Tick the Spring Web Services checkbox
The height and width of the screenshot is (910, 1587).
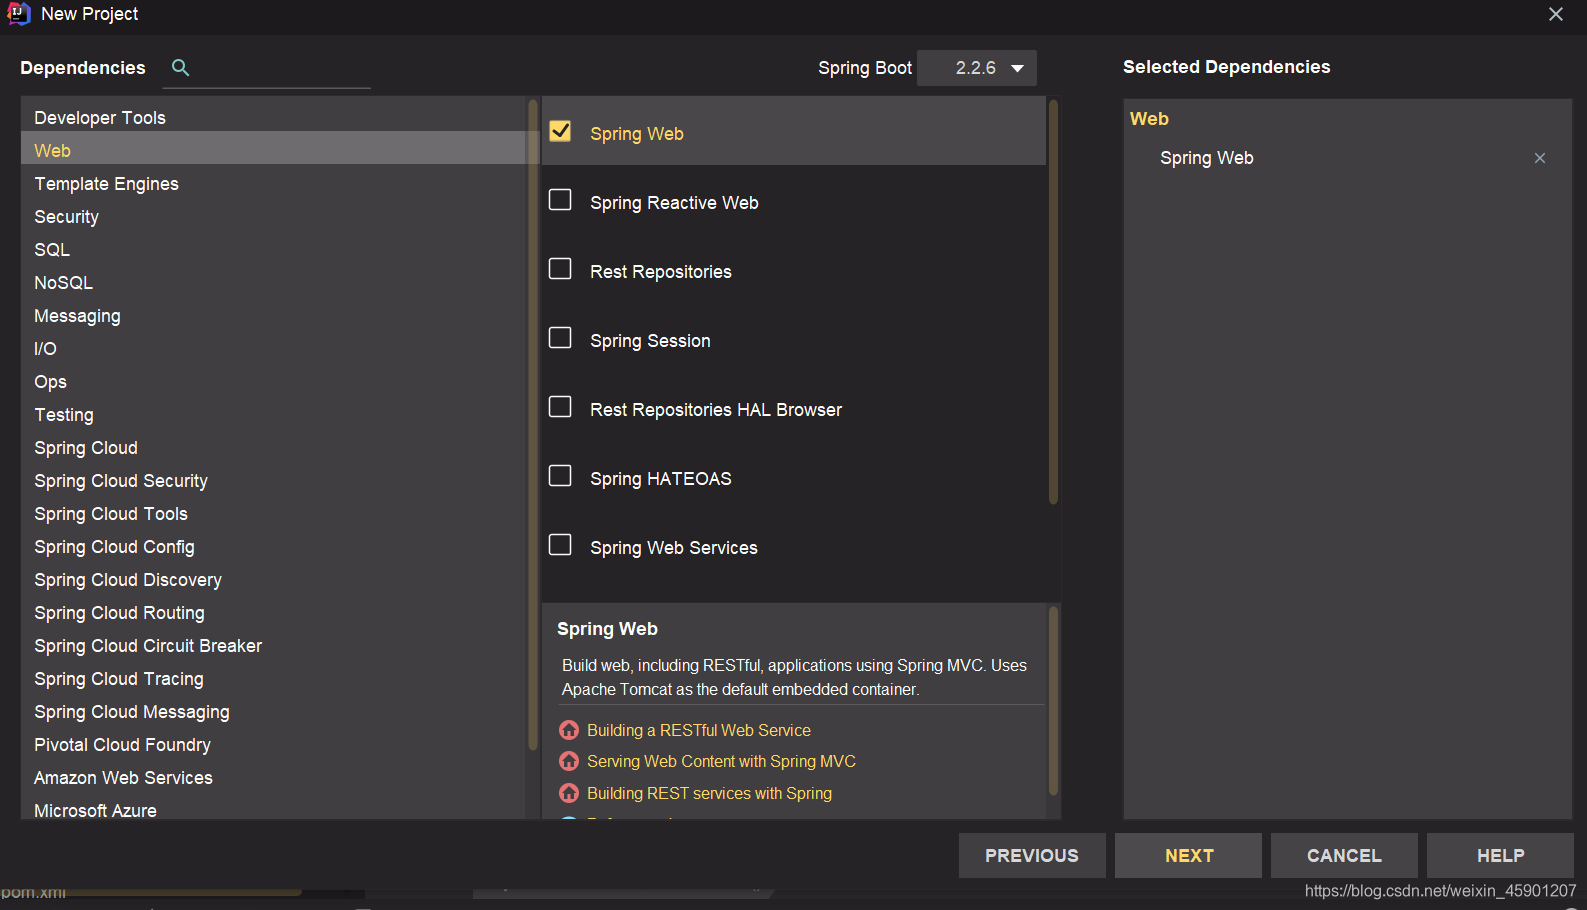point(561,545)
